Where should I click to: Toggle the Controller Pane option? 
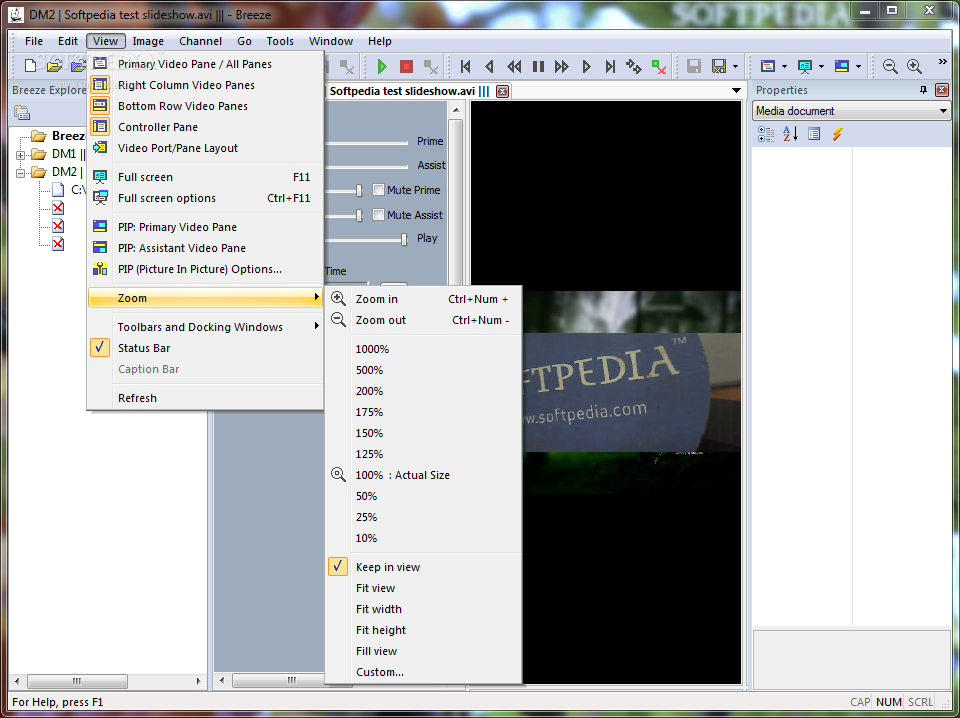click(206, 127)
